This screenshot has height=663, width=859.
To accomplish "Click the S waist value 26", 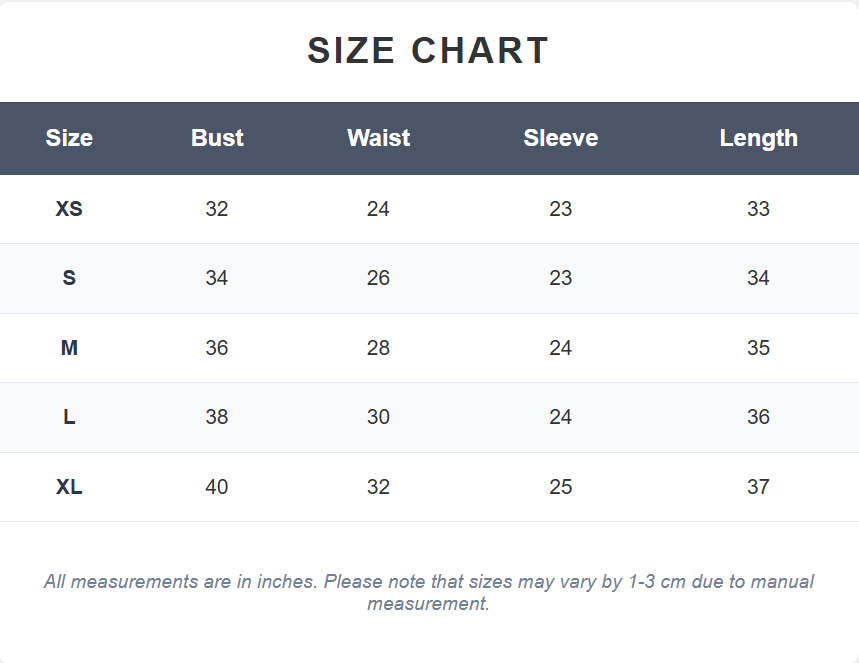I will click(x=379, y=278).
